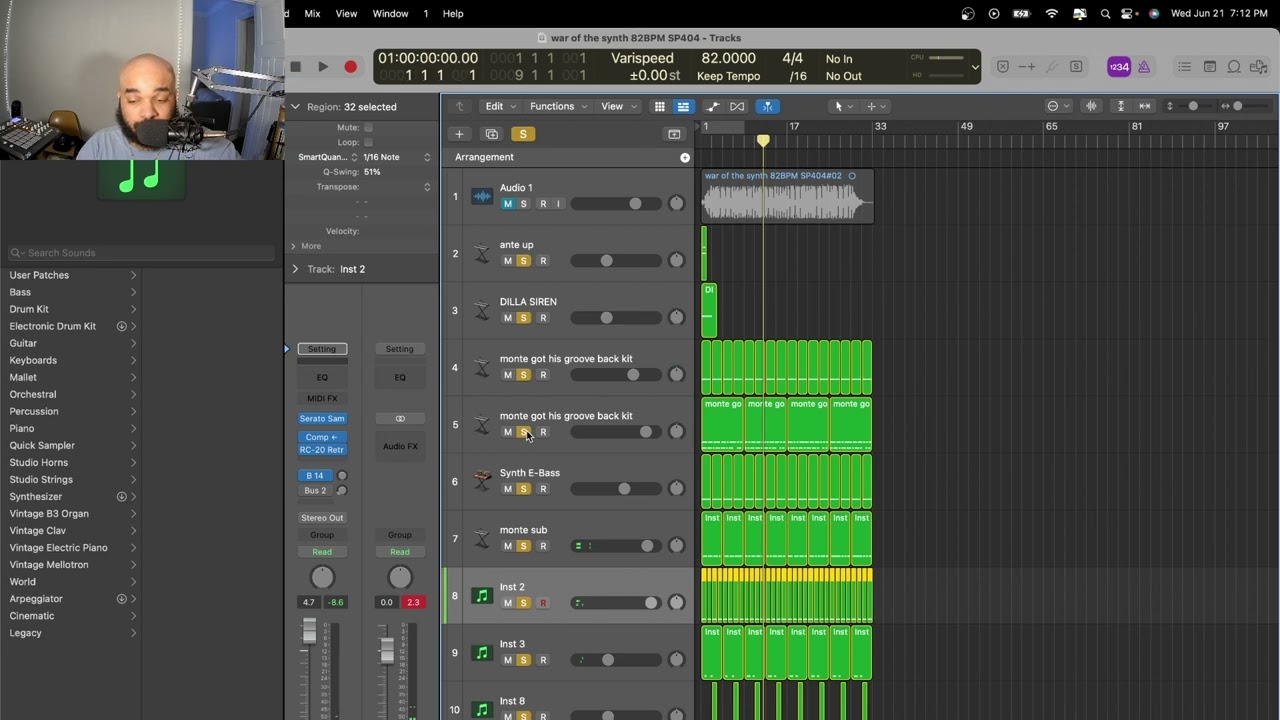Mute the Audio 1 track
This screenshot has width=1280, height=720.
[x=507, y=204]
